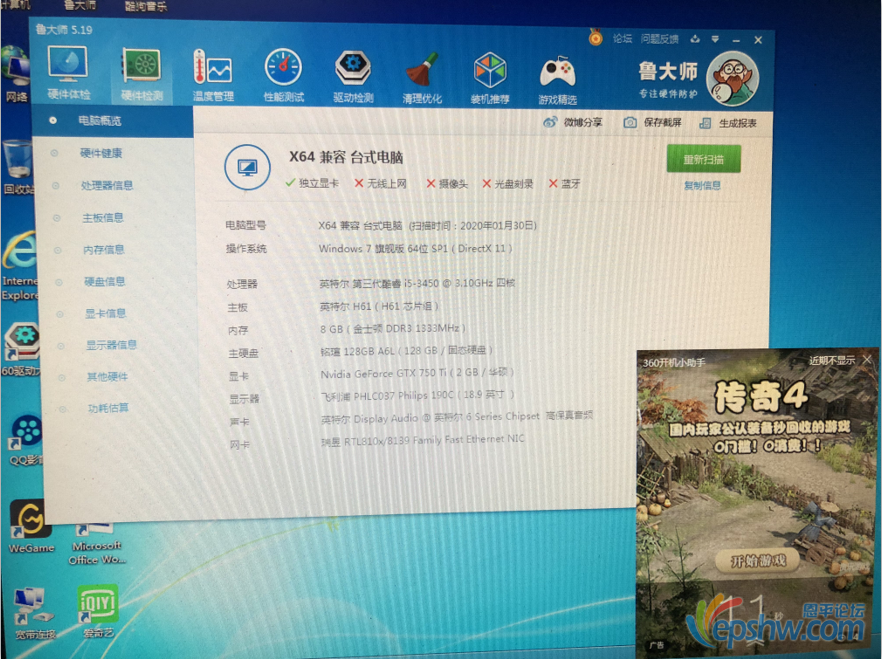Click the Display Audio 声卡 text
Viewport: 882px width, 659px height.
(x=457, y=417)
